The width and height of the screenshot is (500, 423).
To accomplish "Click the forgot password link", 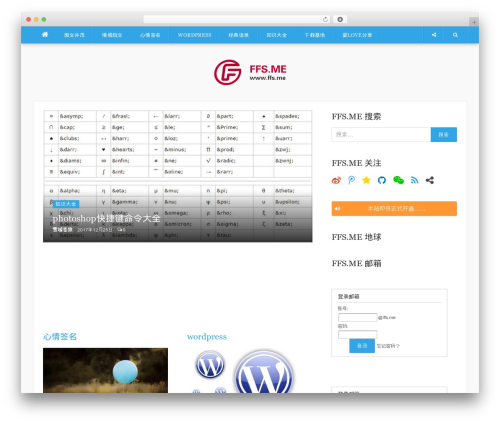I will 388,346.
